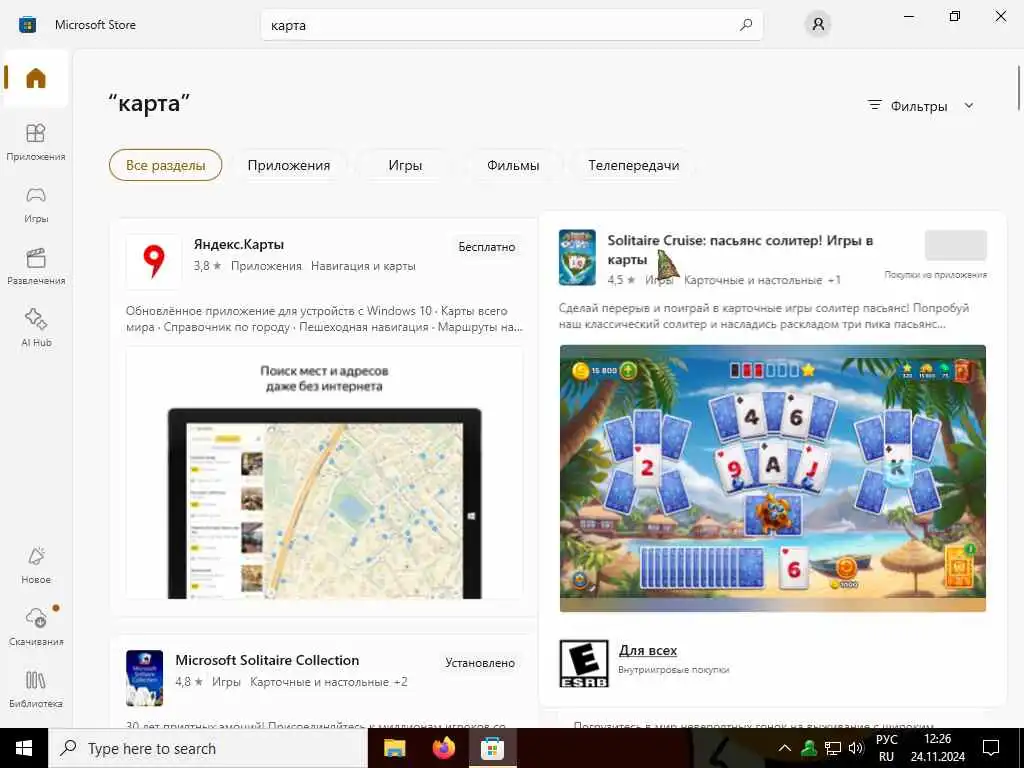Click the Solitaire Cruise install button

(x=955, y=246)
